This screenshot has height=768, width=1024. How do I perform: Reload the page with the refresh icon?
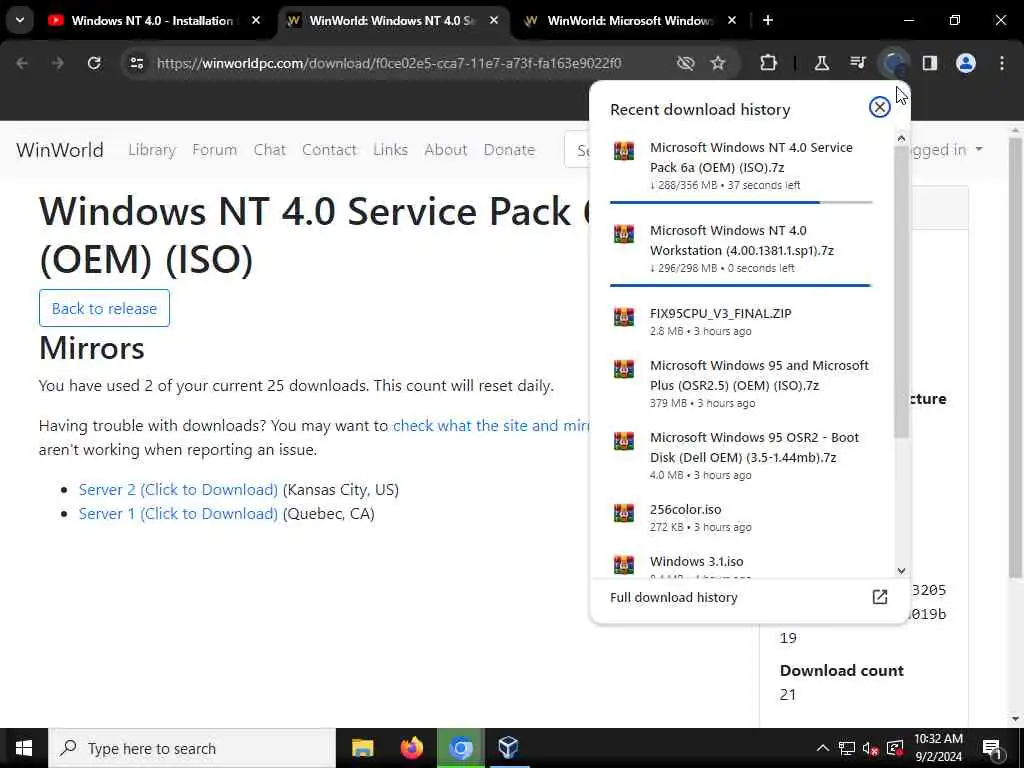(94, 63)
